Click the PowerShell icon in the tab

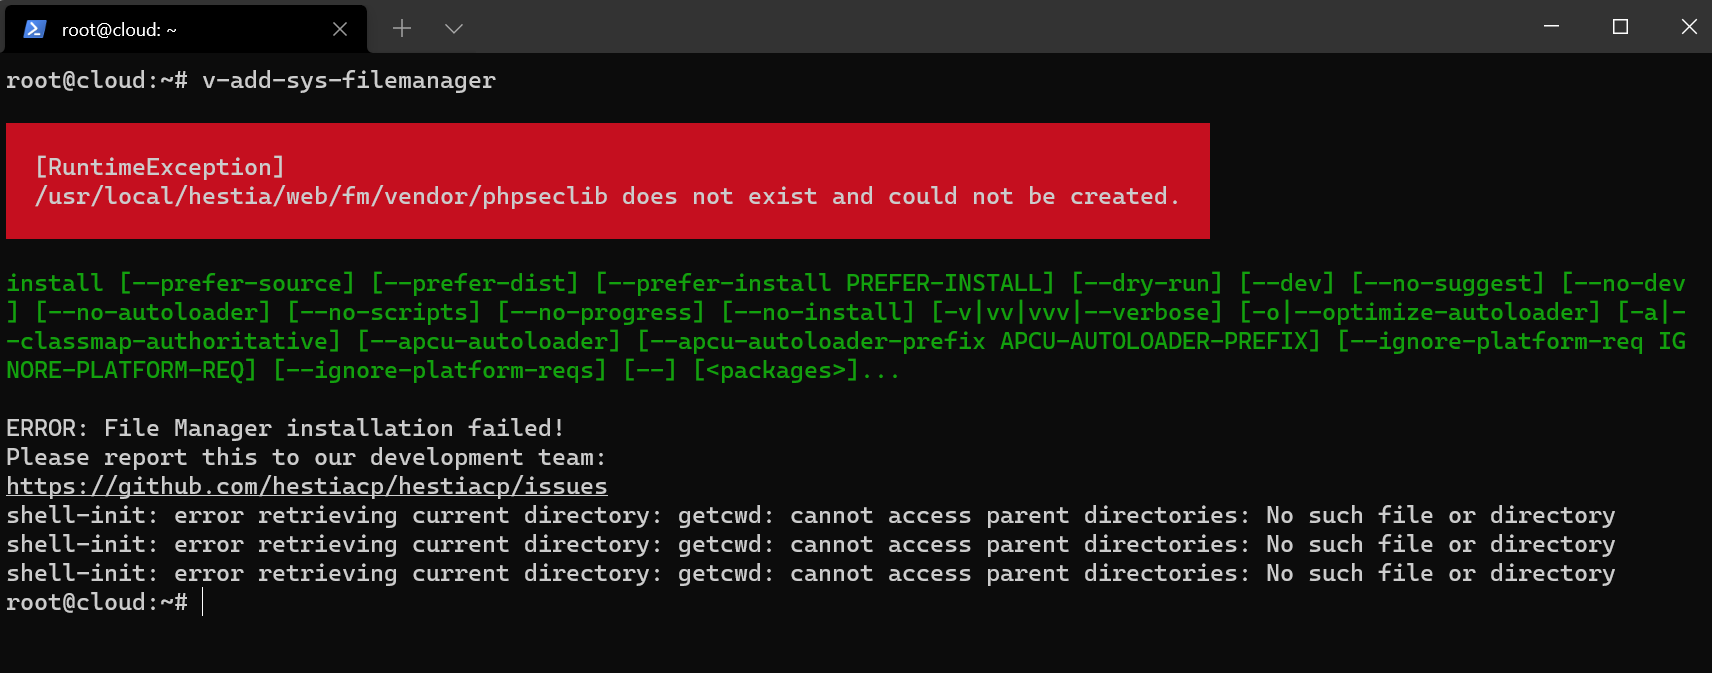click(35, 29)
